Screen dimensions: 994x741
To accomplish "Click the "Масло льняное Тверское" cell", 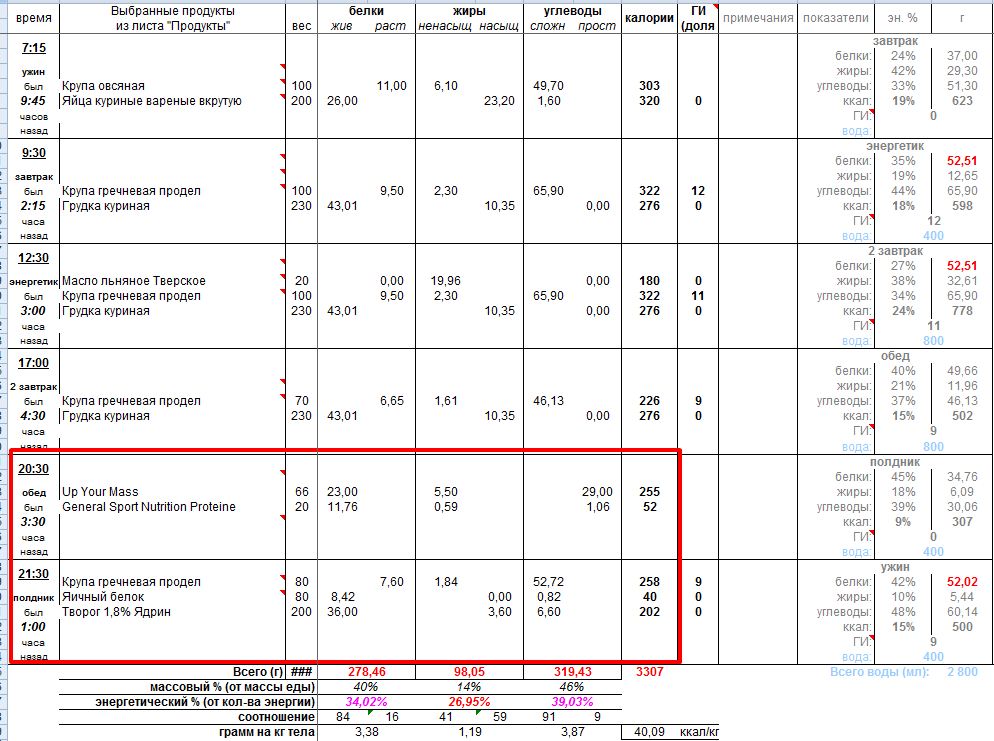I will (x=134, y=281).
